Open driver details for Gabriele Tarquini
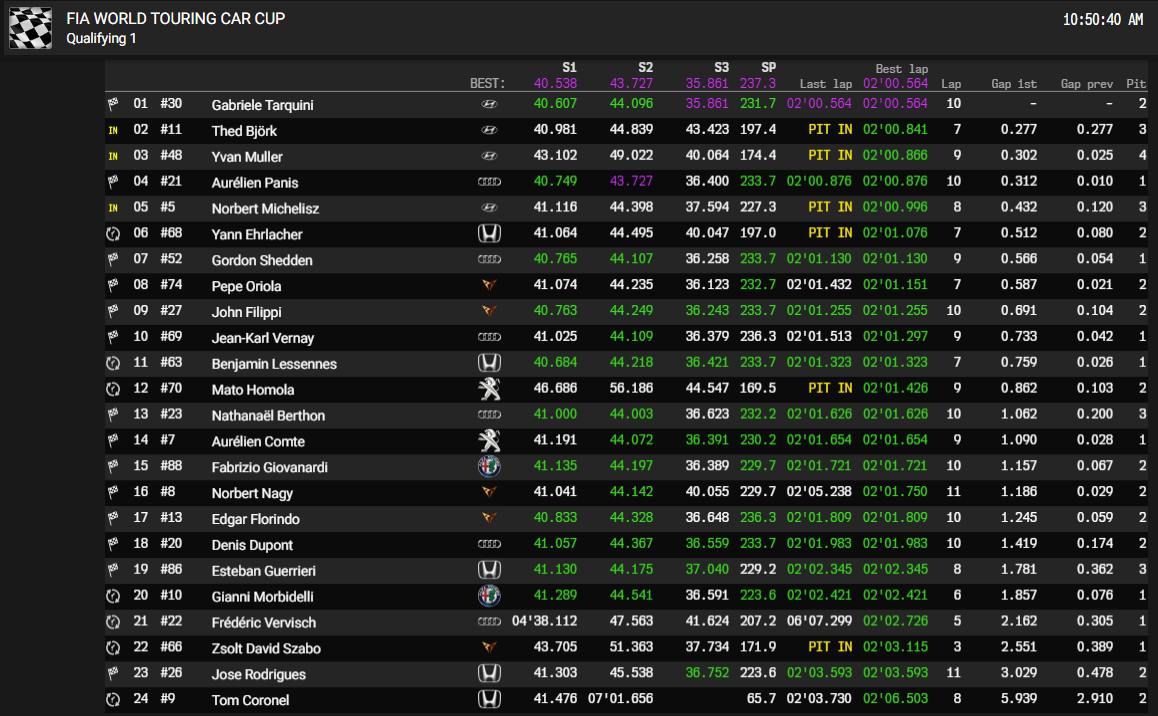 click(x=263, y=103)
